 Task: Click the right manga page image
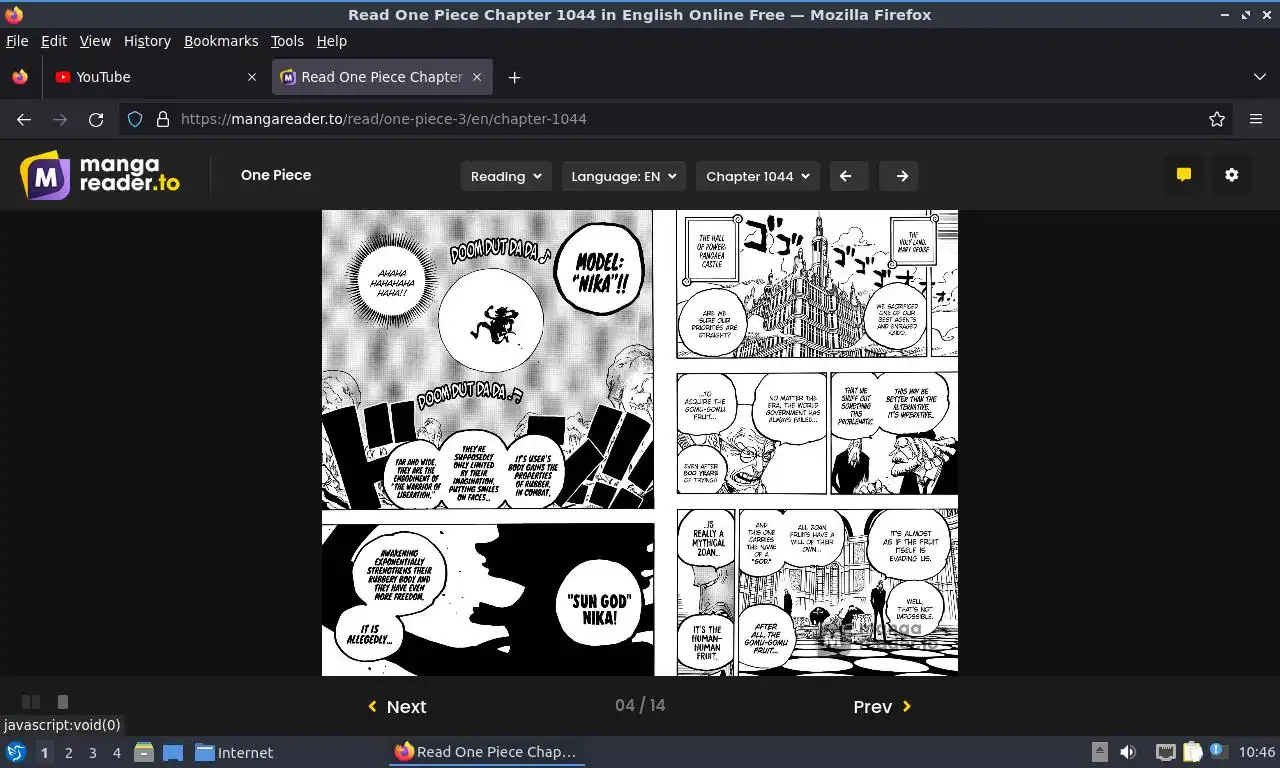tap(817, 443)
